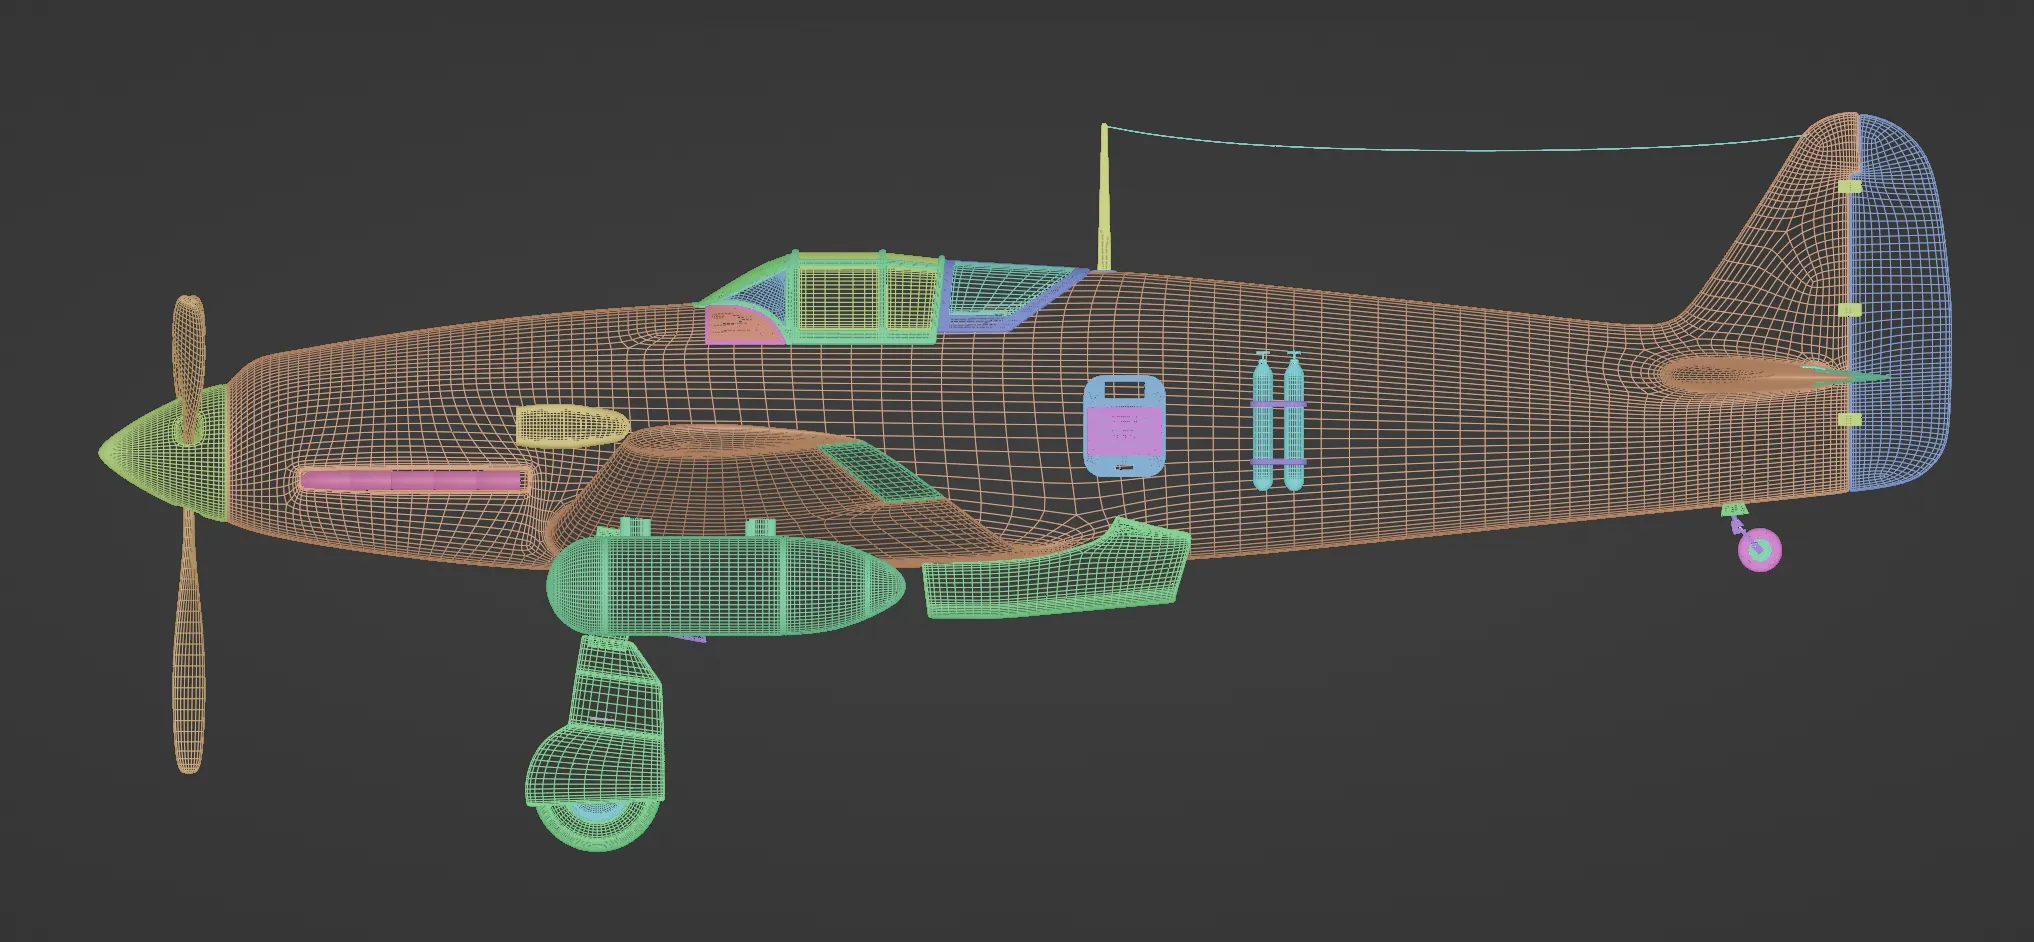Select the yellow antenna mast
The image size is (2034, 942).
pyautogui.click(x=1104, y=197)
